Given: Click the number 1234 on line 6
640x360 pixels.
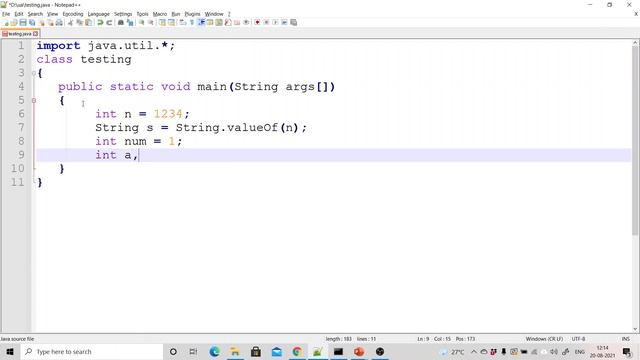Looking at the screenshot, I should pyautogui.click(x=168, y=114).
